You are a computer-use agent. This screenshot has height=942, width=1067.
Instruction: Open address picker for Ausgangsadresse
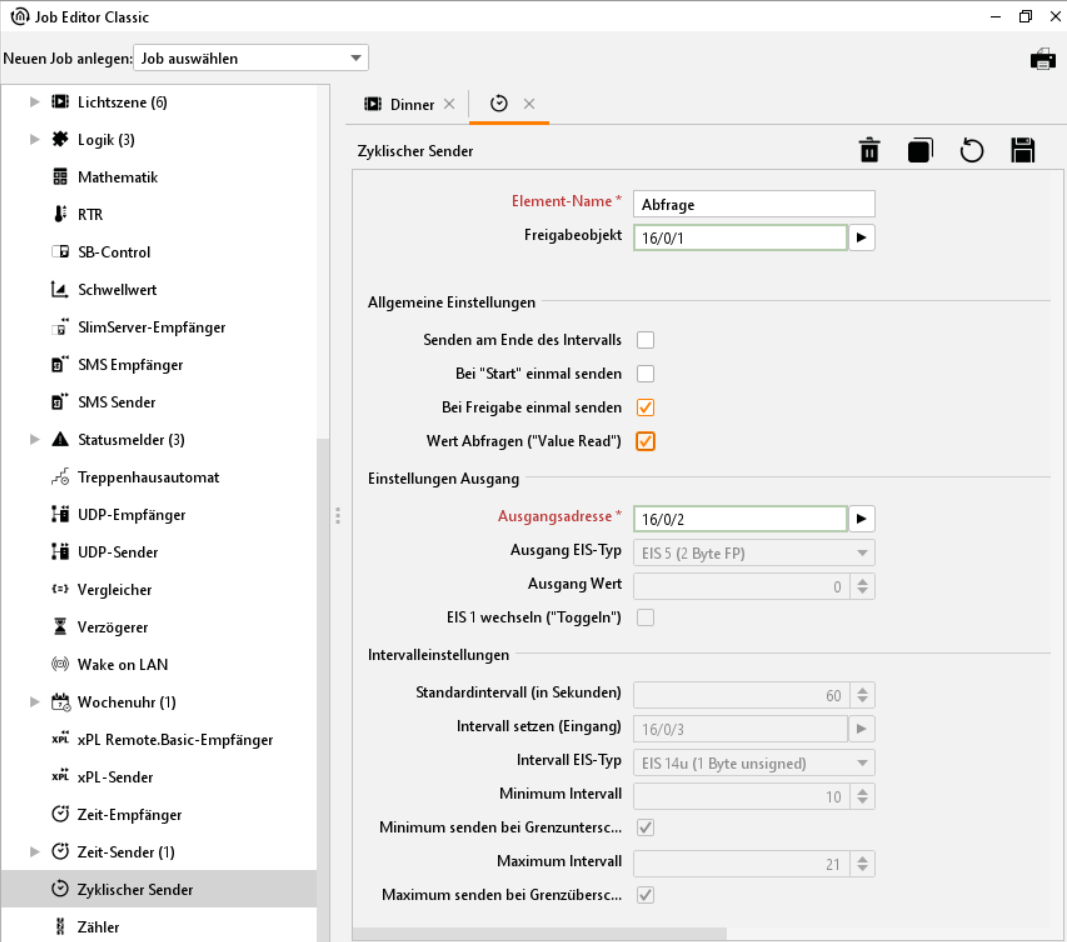[862, 518]
